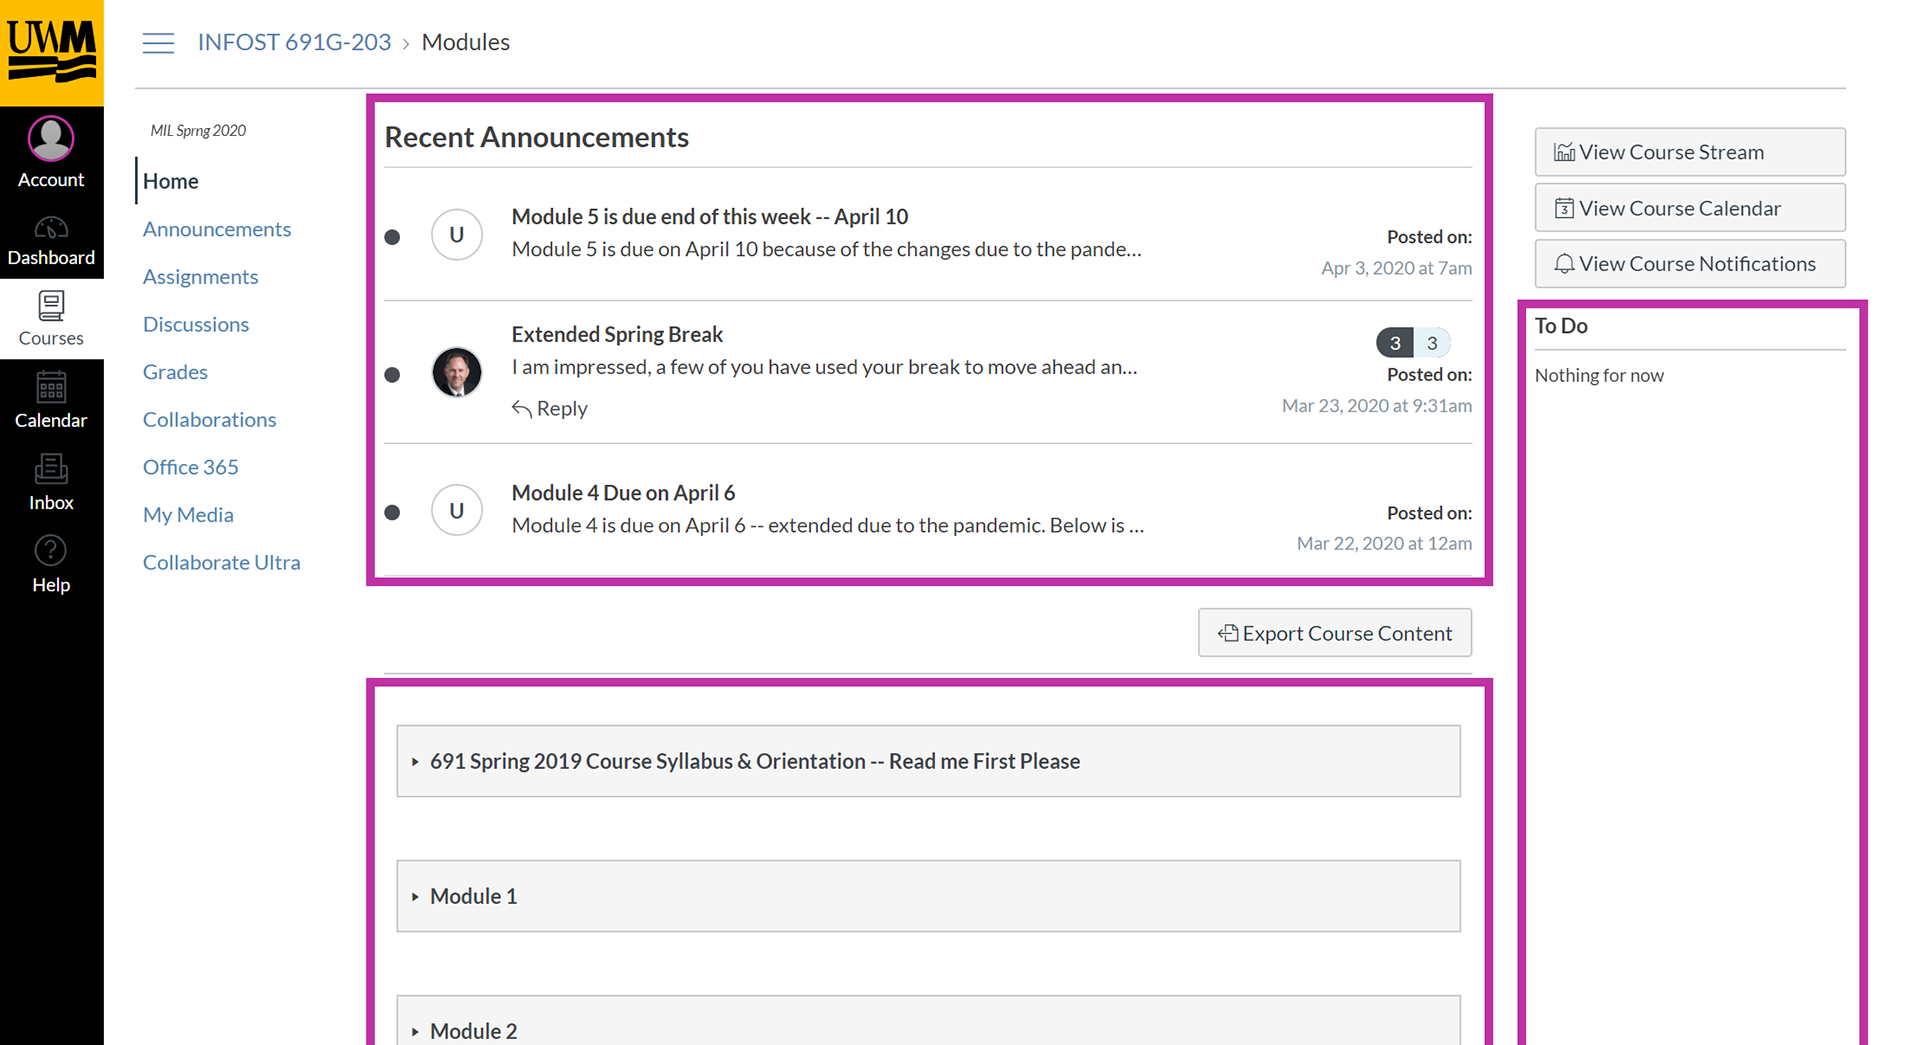This screenshot has width=1920, height=1045.
Task: Expand Module 2 using its triangle
Action: point(415,1031)
